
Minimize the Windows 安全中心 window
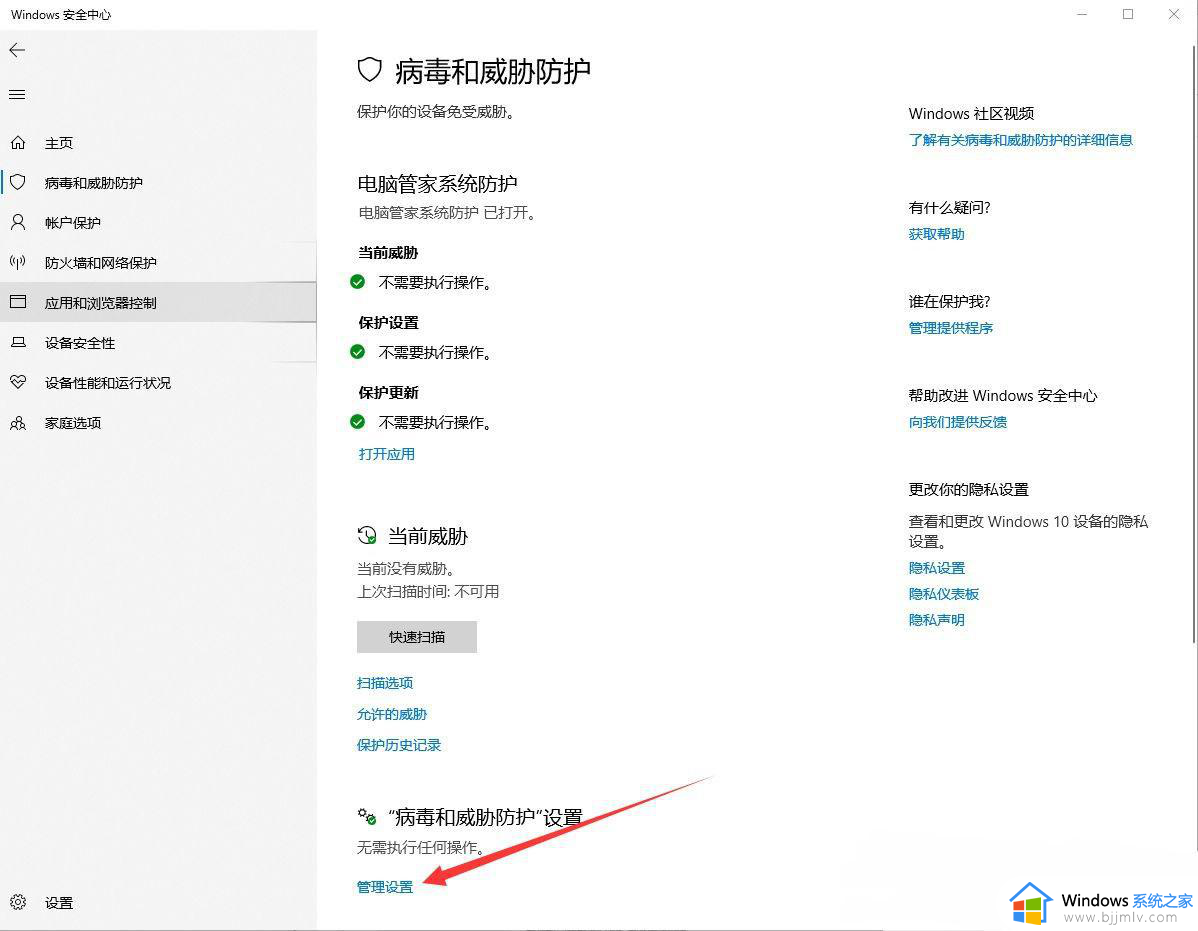pyautogui.click(x=1082, y=15)
